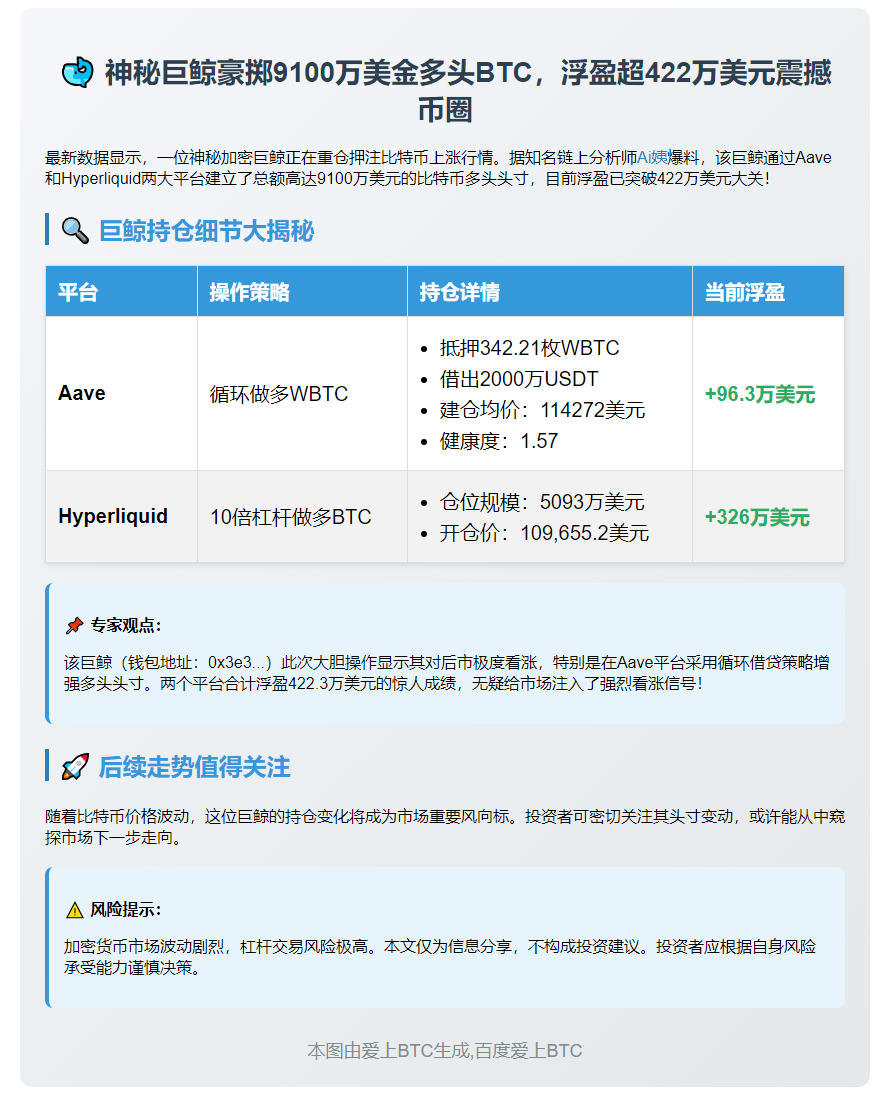Click the 仓位规模：5093万美元 bullet
Viewport: 890px width, 1118px height.
542,502
